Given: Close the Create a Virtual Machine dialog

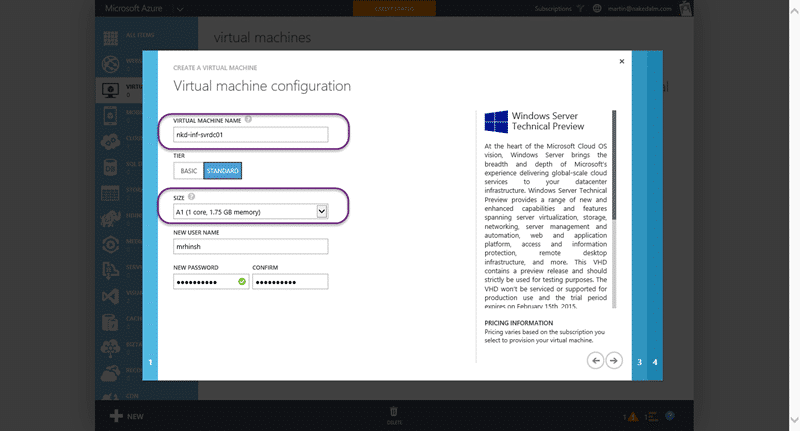Looking at the screenshot, I should pyautogui.click(x=621, y=61).
